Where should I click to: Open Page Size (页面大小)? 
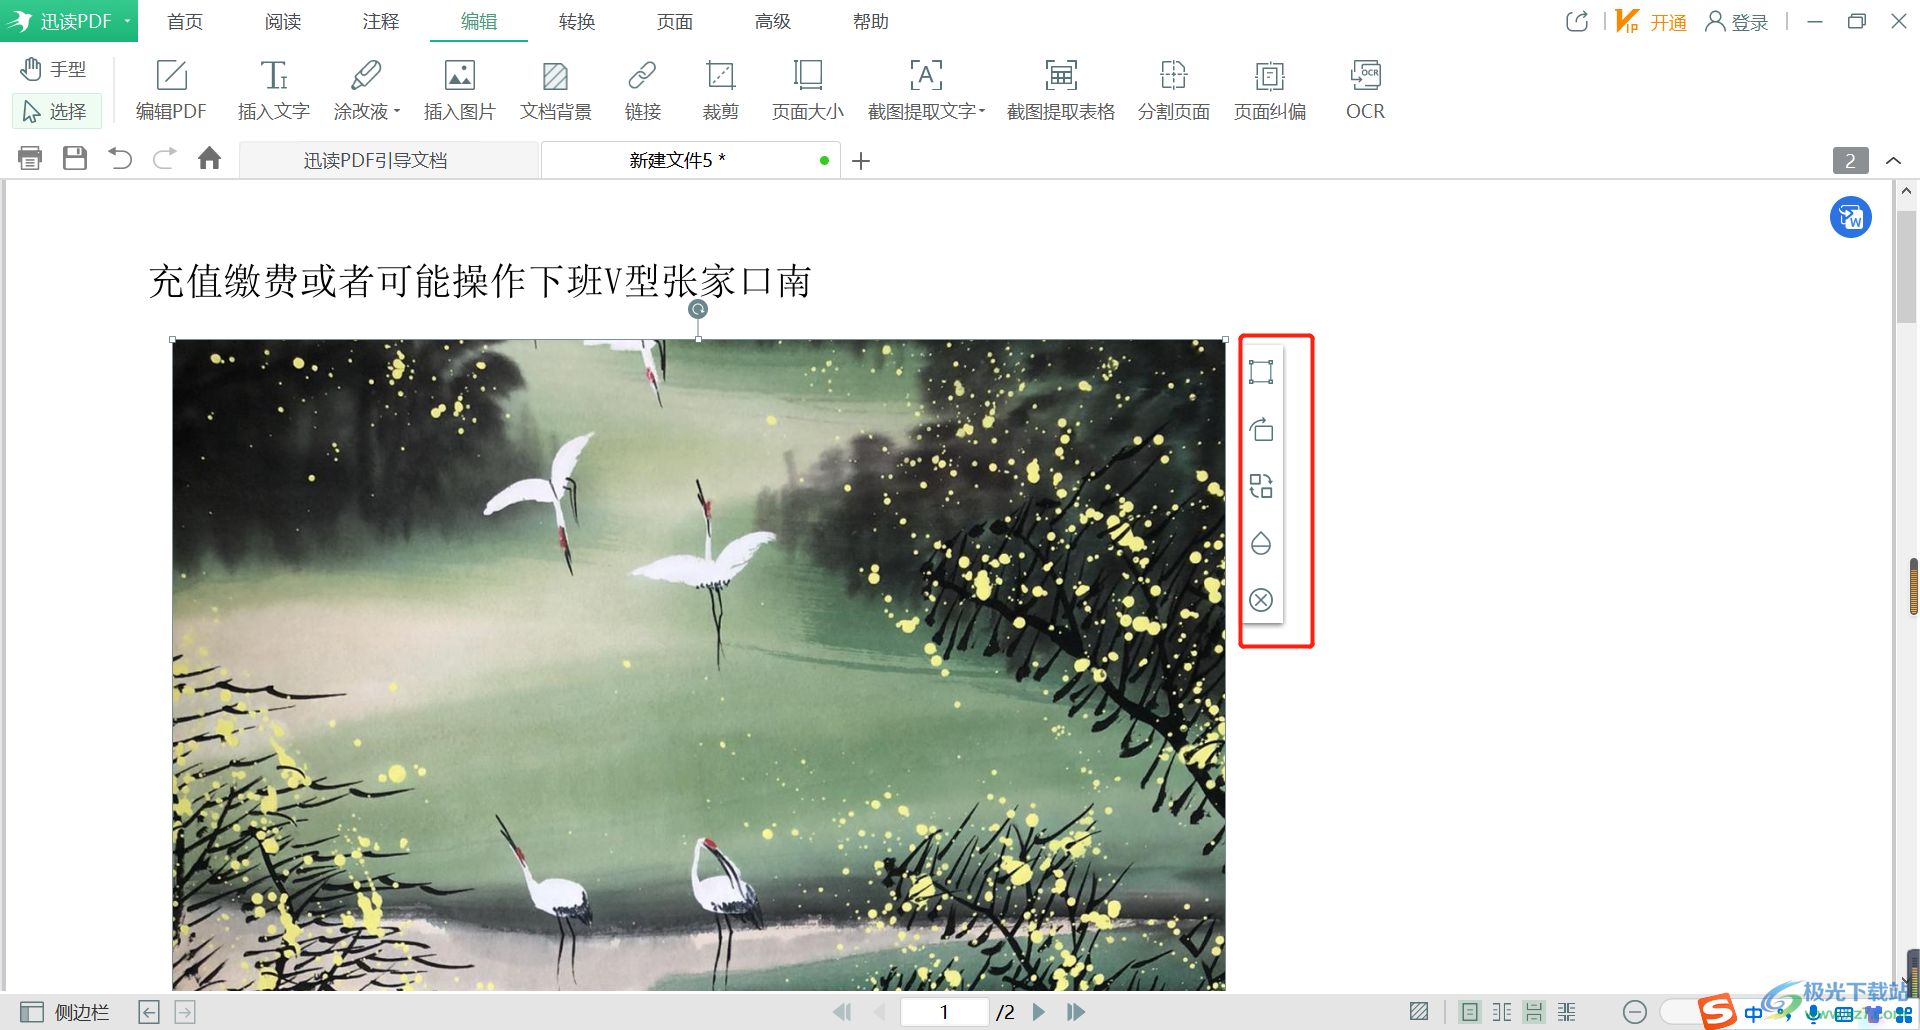click(807, 90)
